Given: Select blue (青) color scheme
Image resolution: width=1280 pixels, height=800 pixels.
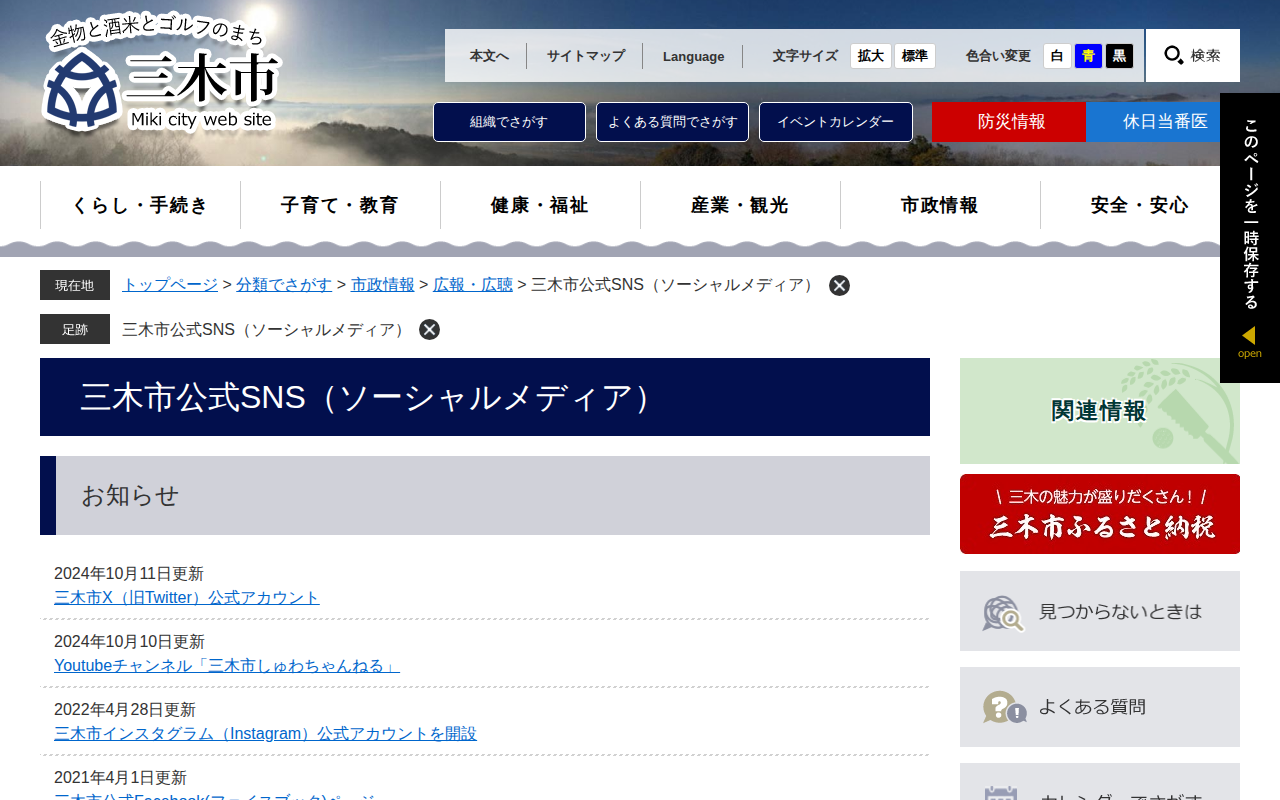Looking at the screenshot, I should click(1088, 56).
